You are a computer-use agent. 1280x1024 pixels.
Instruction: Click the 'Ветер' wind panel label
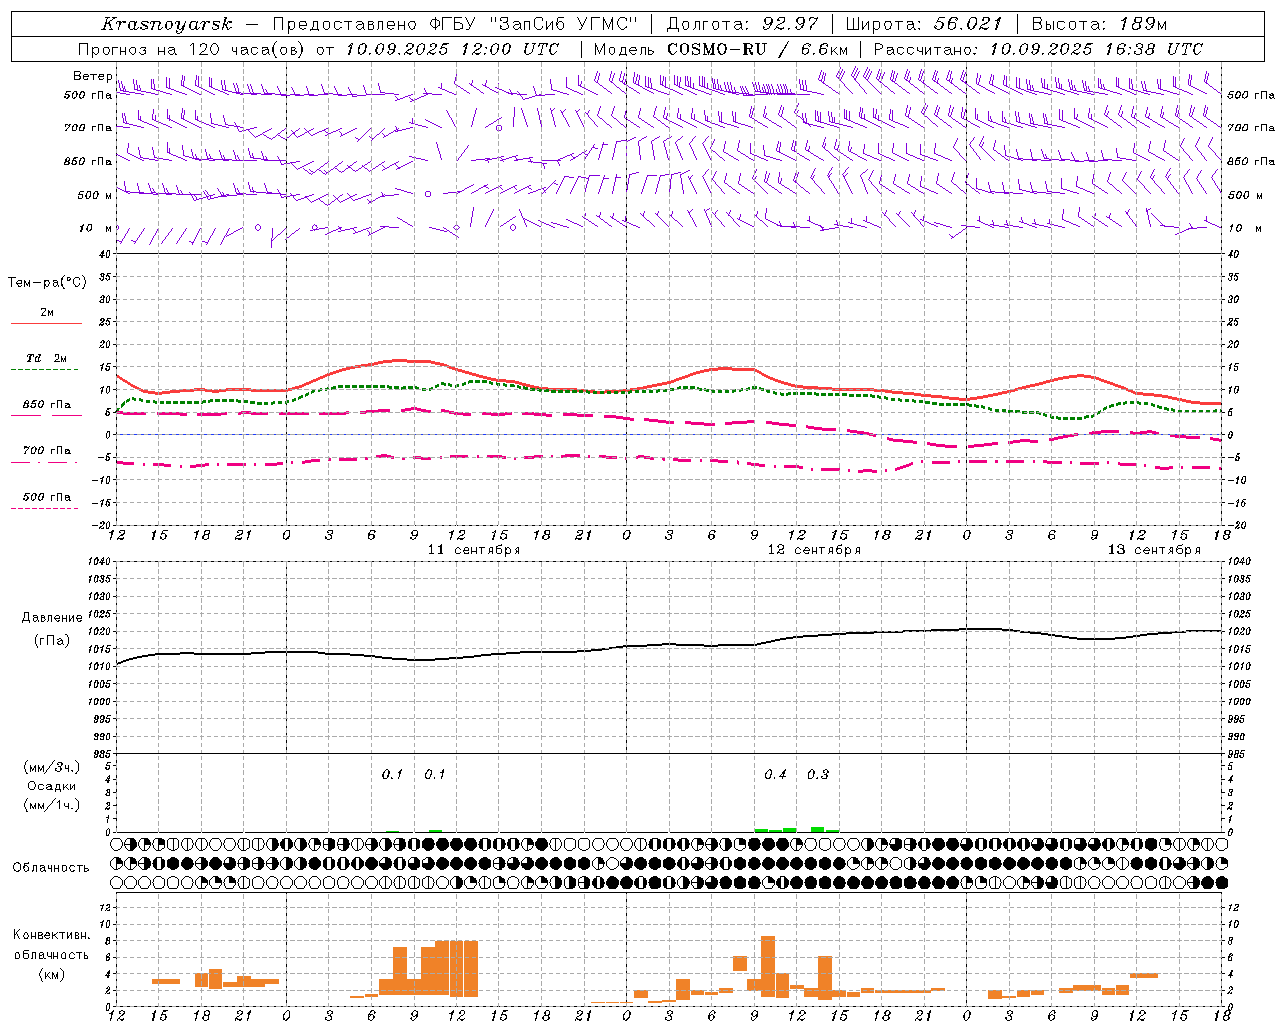point(93,76)
